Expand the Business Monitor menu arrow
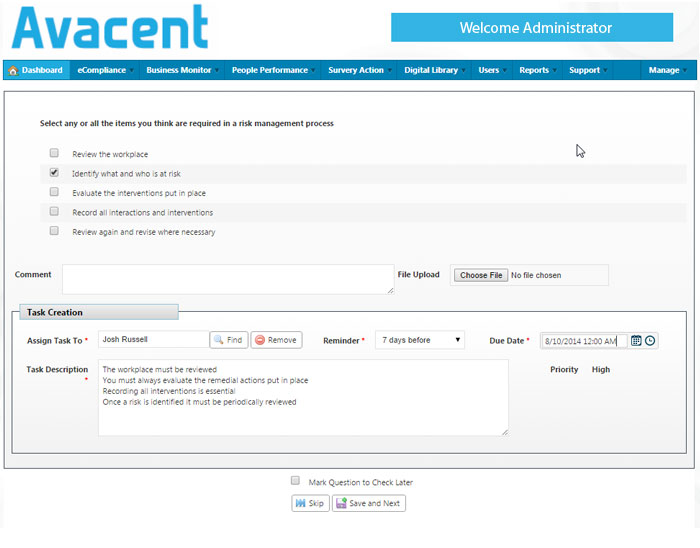This screenshot has width=700, height=548. pyautogui.click(x=217, y=71)
